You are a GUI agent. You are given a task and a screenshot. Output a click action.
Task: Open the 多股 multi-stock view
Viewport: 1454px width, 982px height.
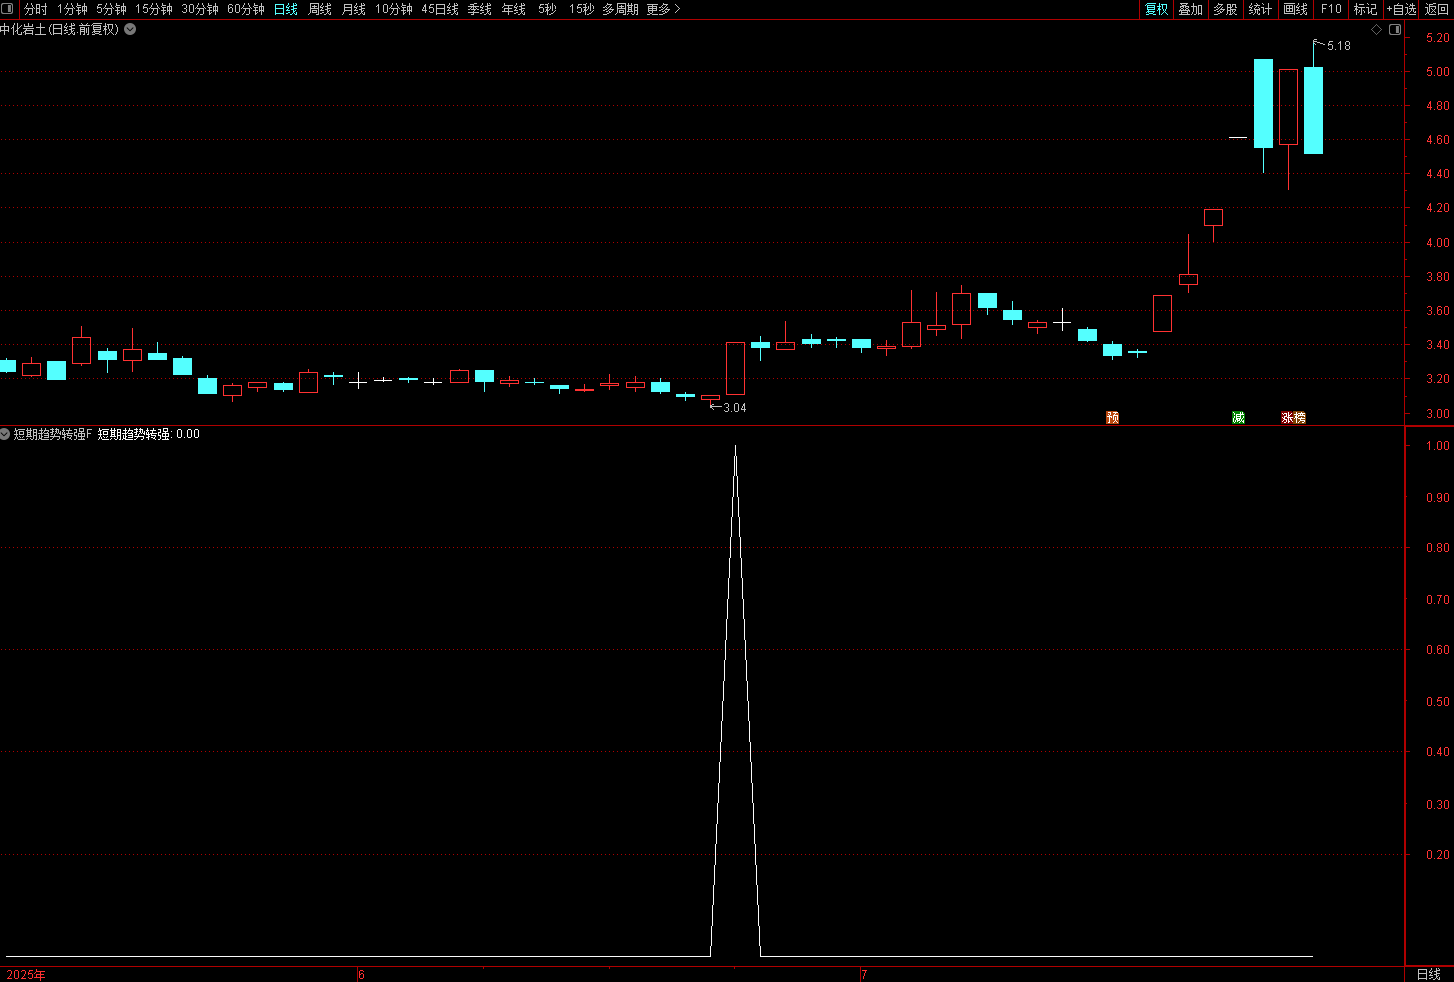1225,9
